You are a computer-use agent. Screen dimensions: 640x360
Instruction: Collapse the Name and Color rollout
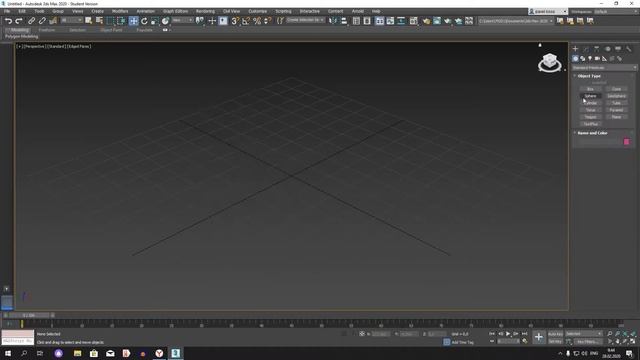[x=591, y=133]
